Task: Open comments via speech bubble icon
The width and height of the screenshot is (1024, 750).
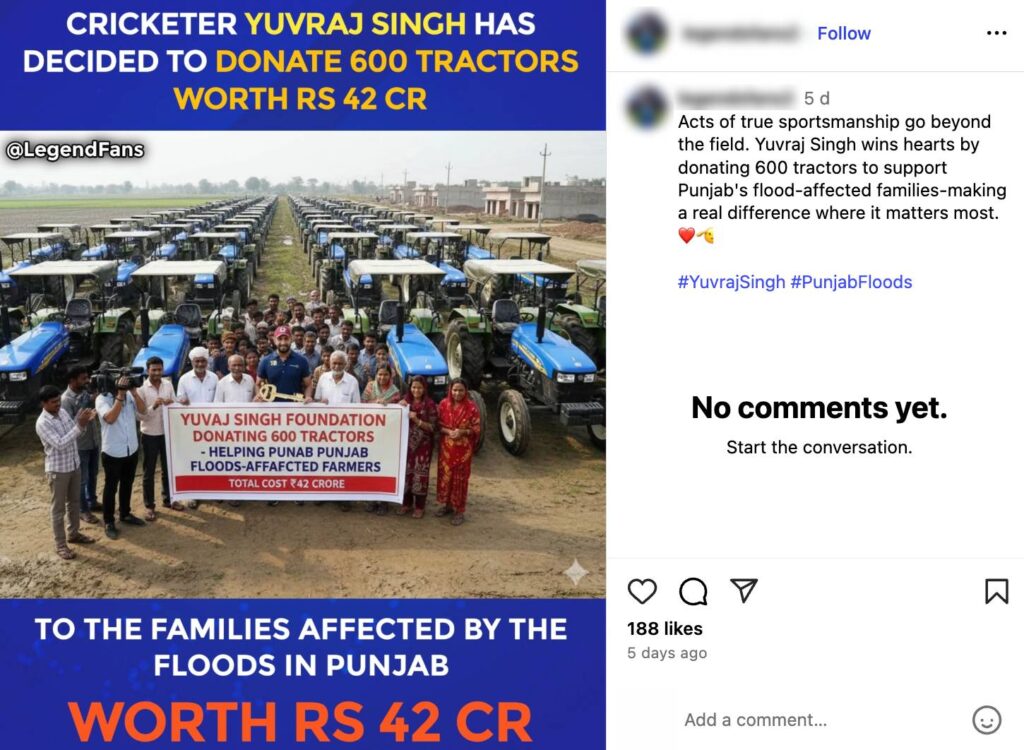Action: click(x=693, y=591)
